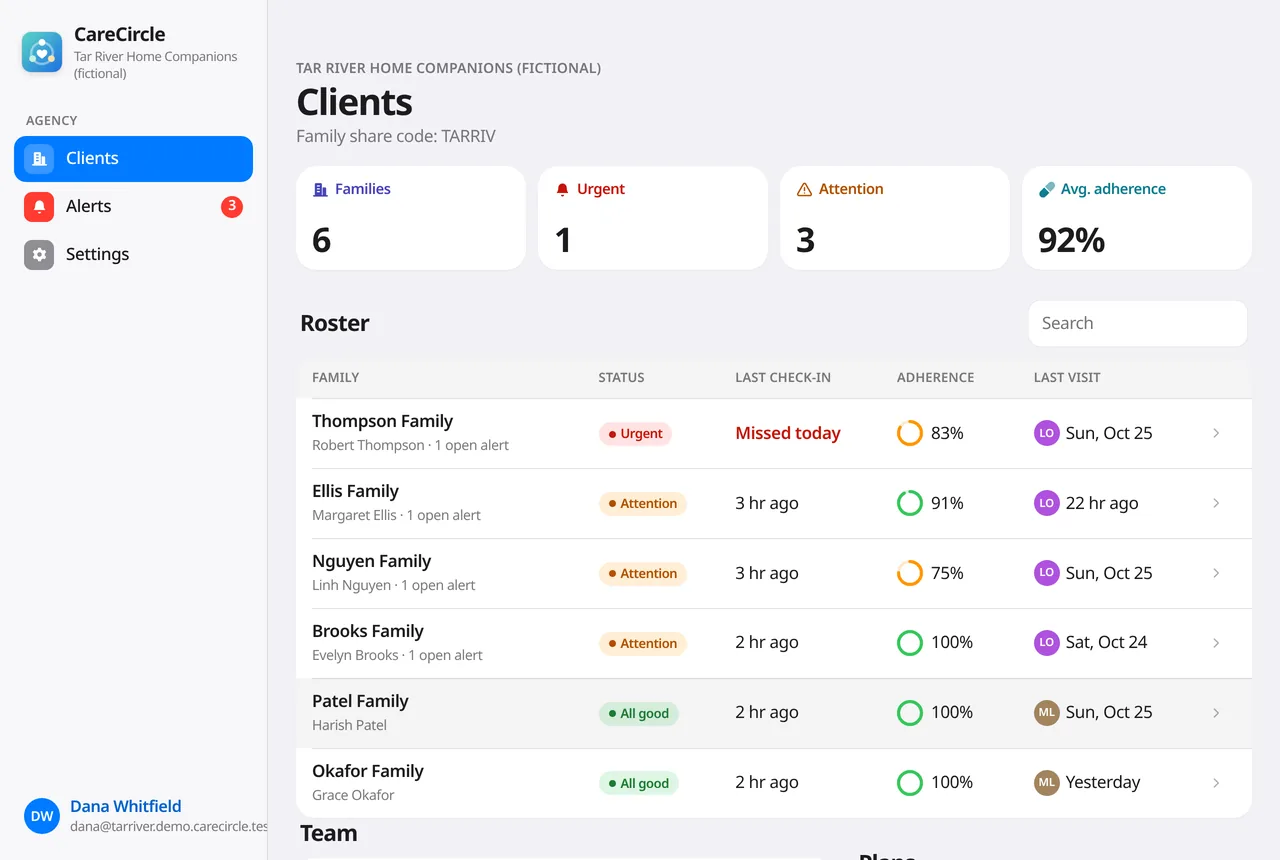Click the 92% average adherence value
The width and height of the screenshot is (1280, 860).
click(1071, 240)
